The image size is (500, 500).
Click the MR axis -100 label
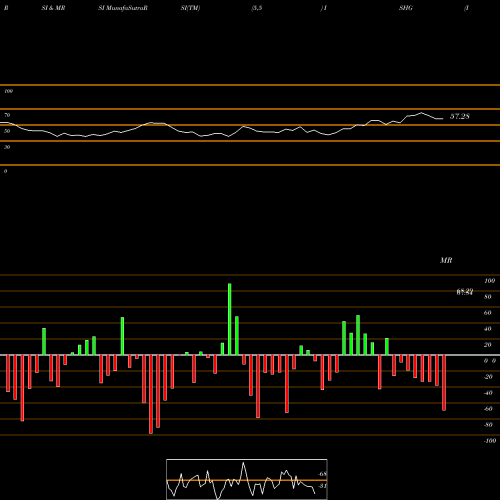[x=490, y=441]
